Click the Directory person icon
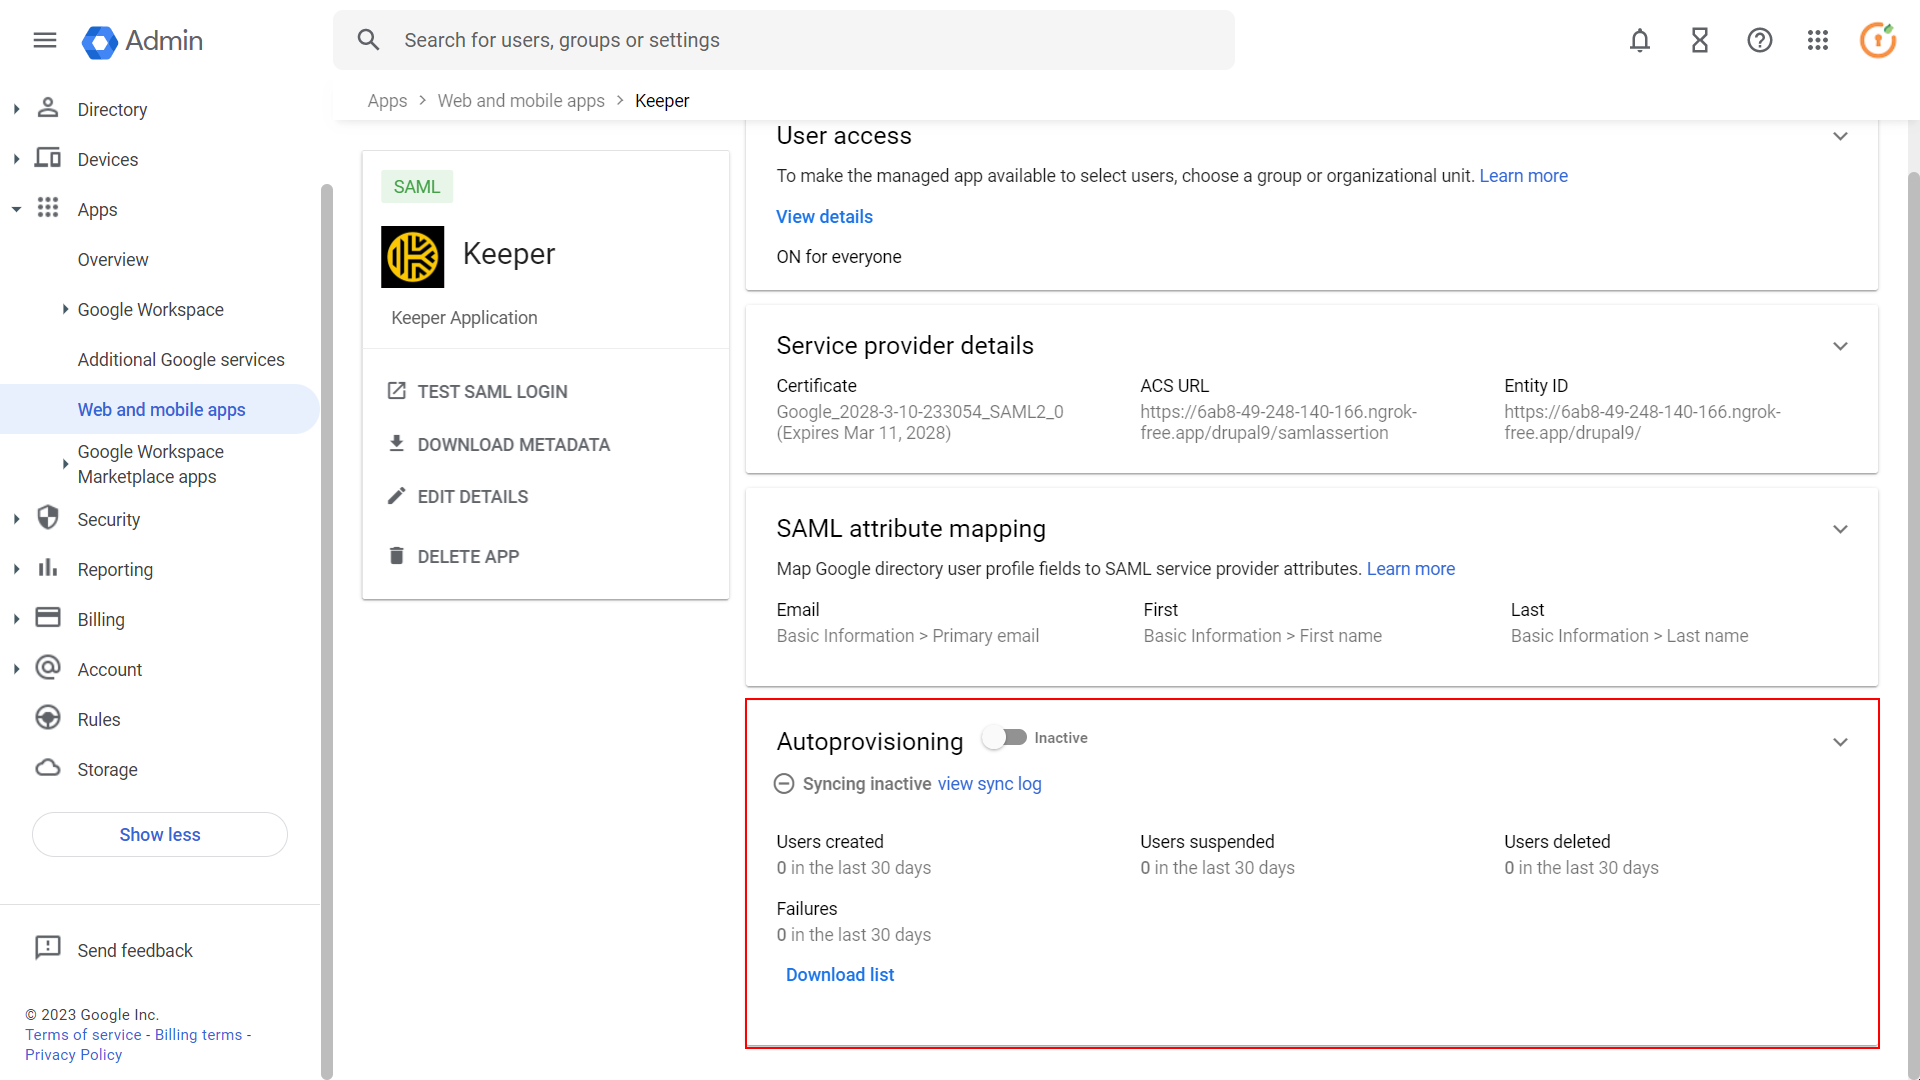The image size is (1920, 1080). pos(48,108)
